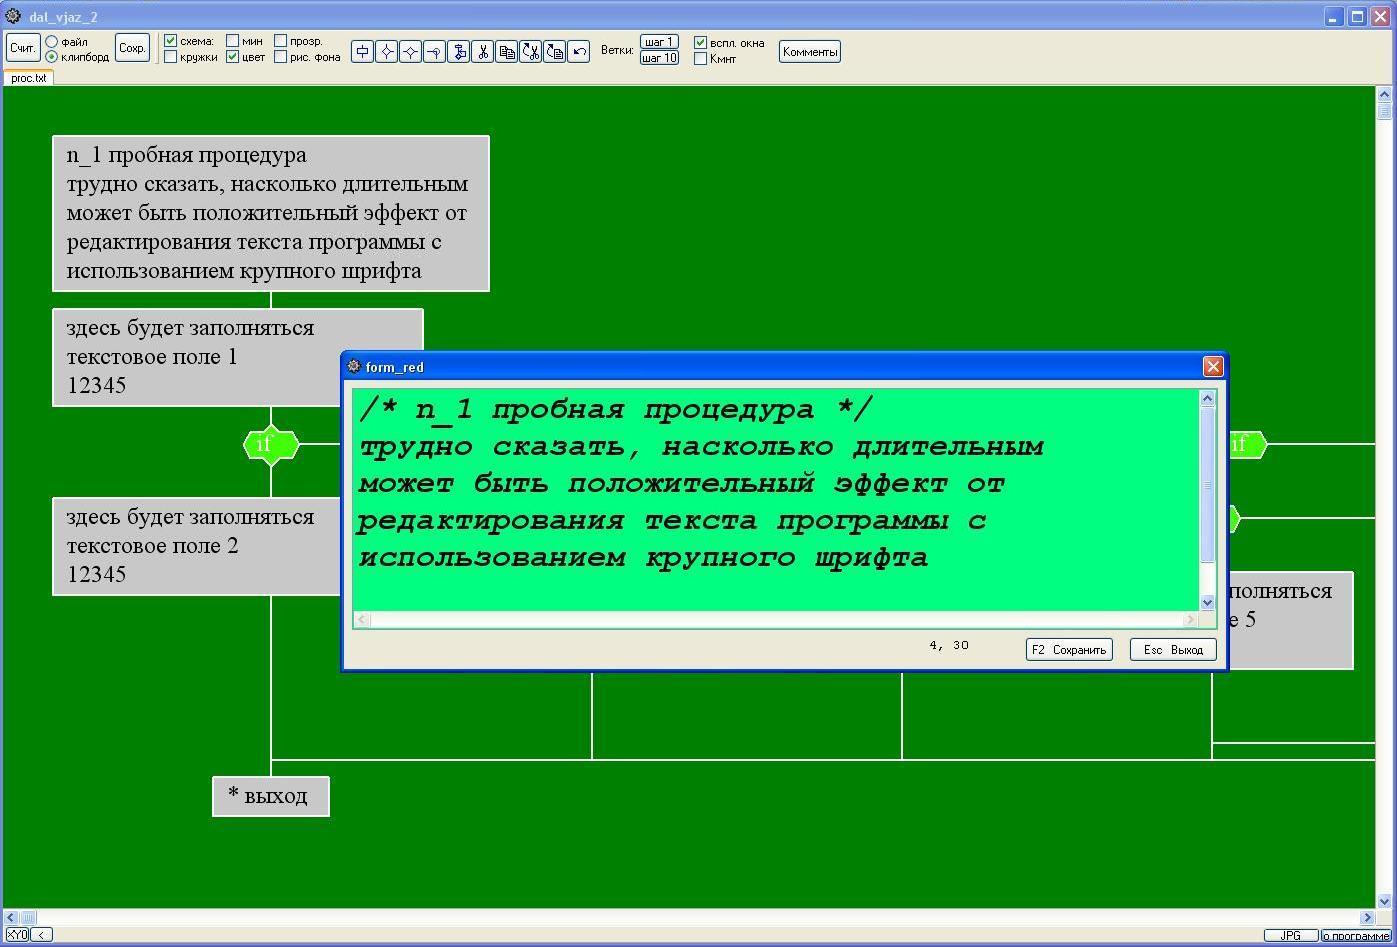Click the rectangle block insert icon
Screen dimensions: 1397x947
(x=362, y=51)
